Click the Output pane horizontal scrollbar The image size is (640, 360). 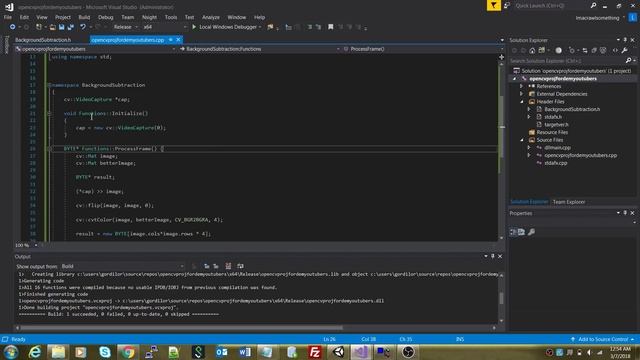pos(182,328)
